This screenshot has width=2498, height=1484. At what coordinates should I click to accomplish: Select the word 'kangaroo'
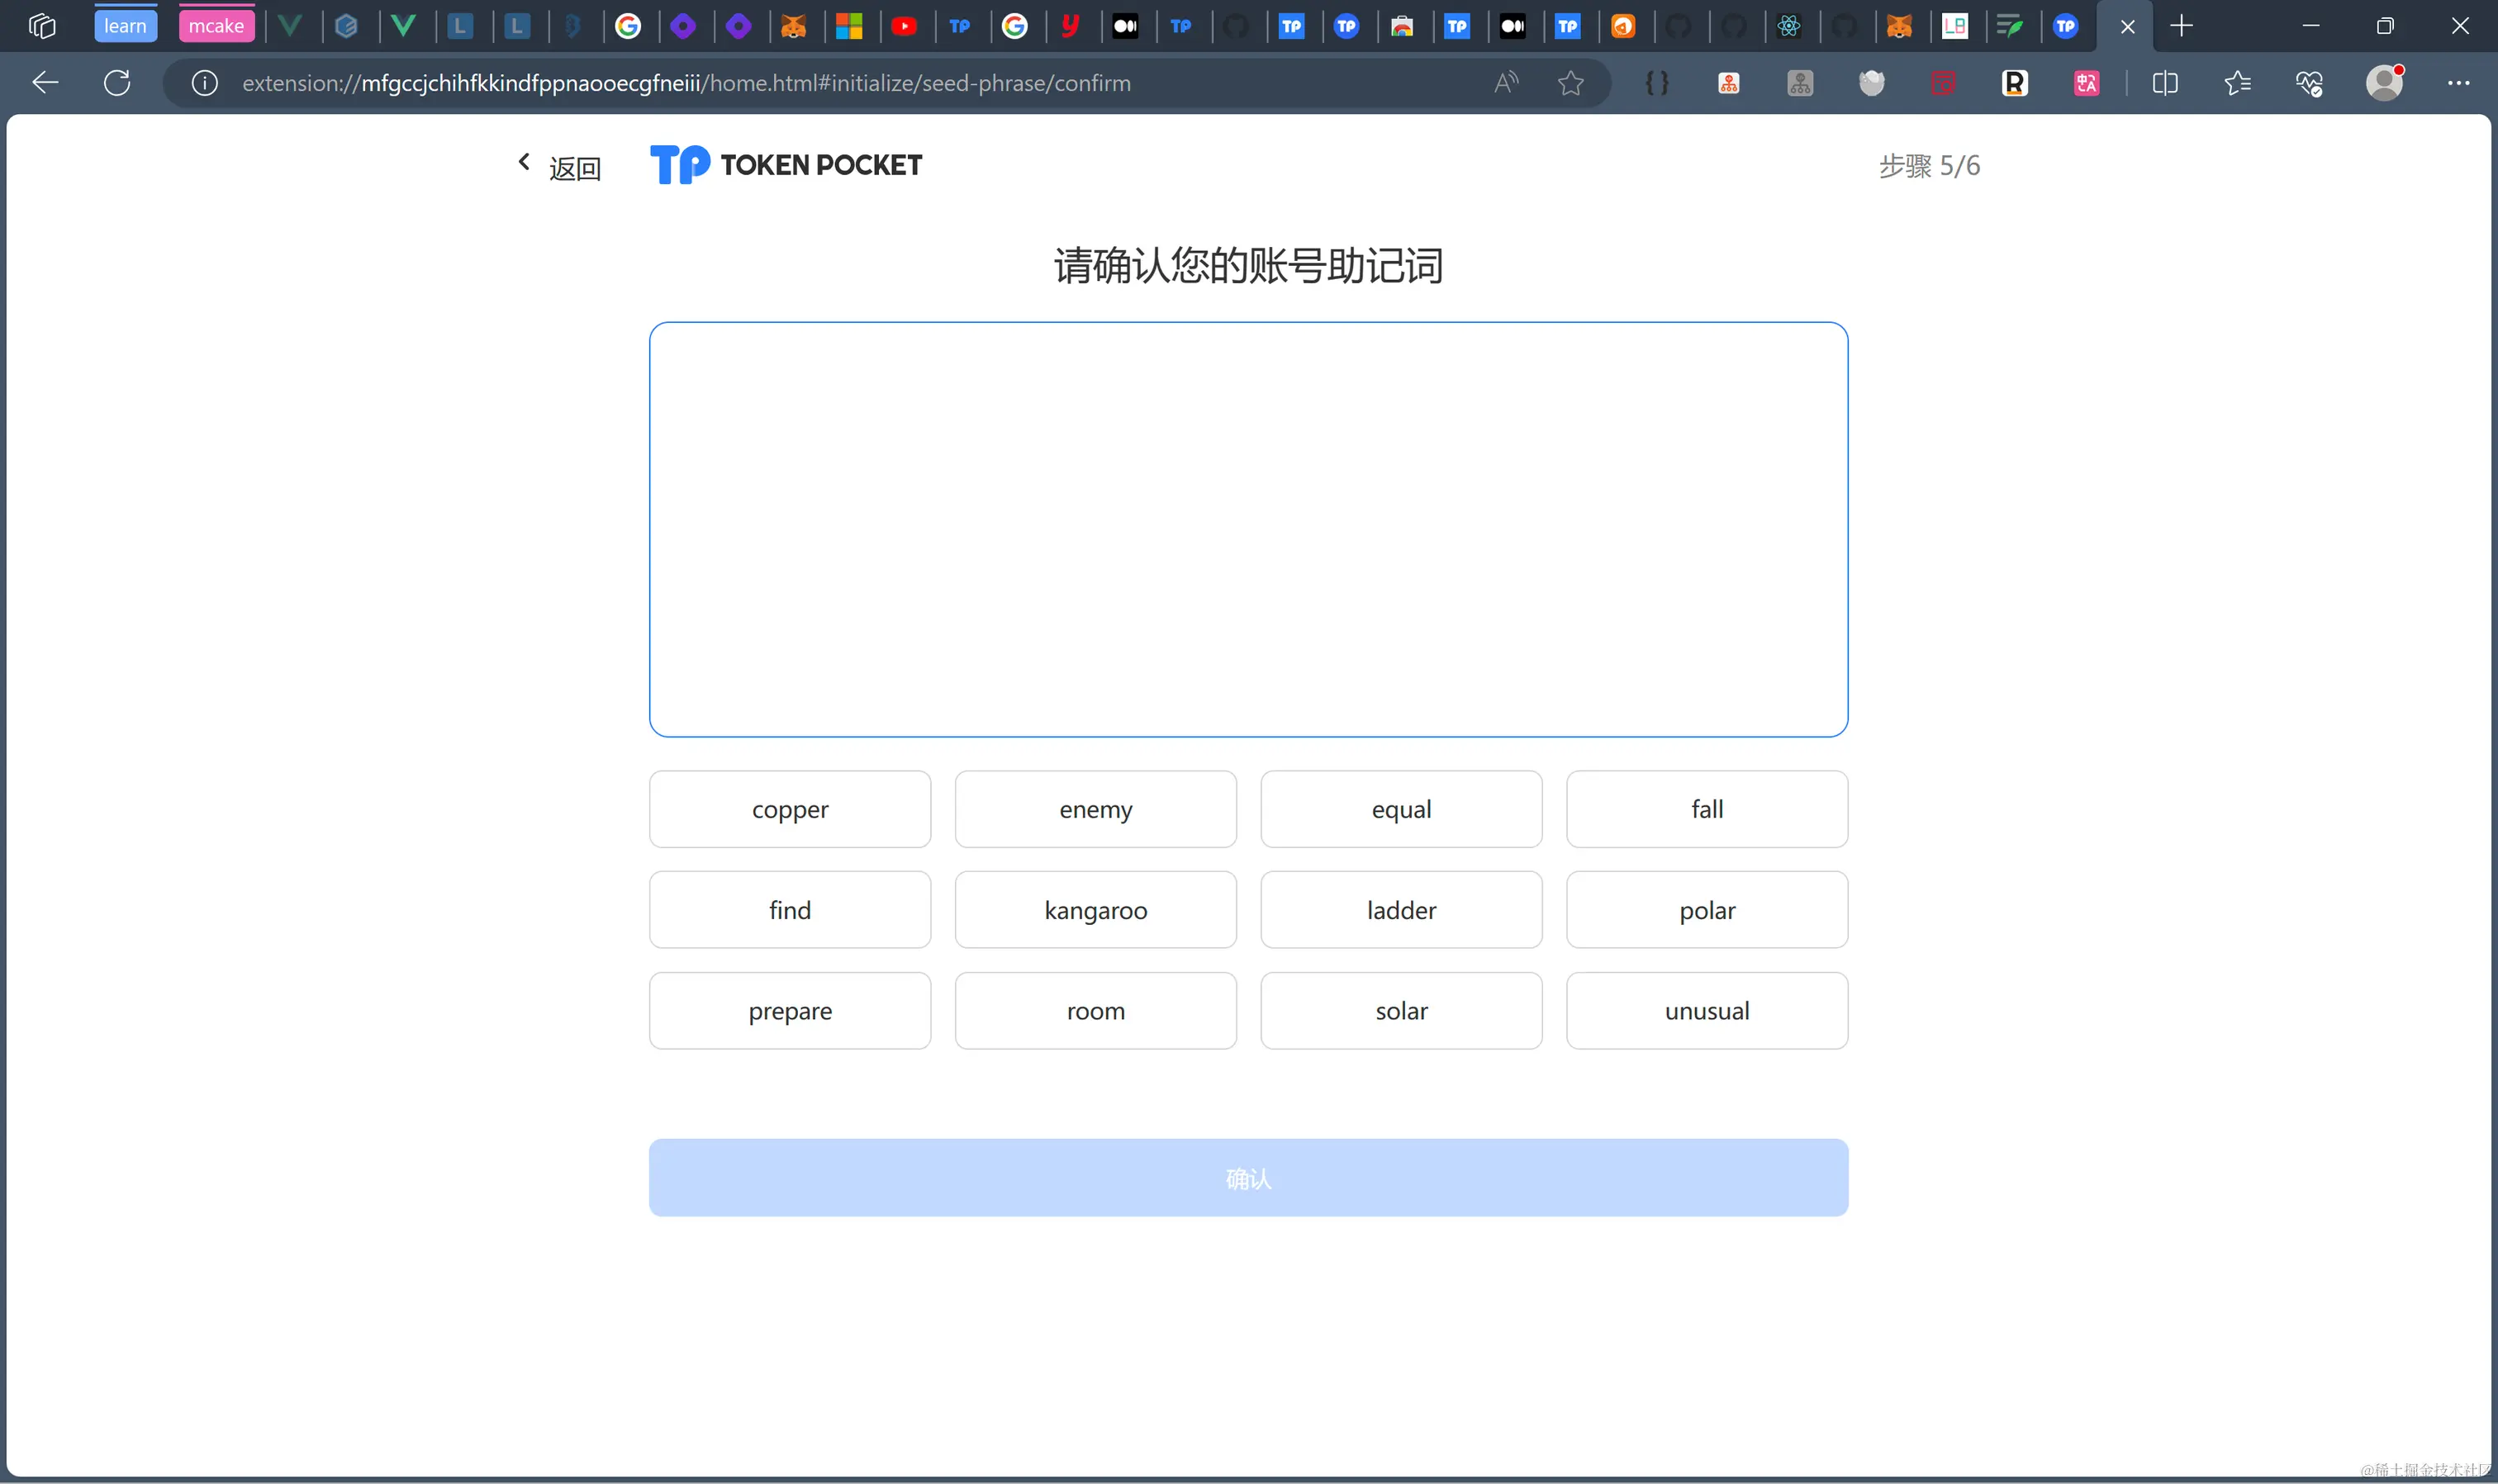click(1095, 910)
